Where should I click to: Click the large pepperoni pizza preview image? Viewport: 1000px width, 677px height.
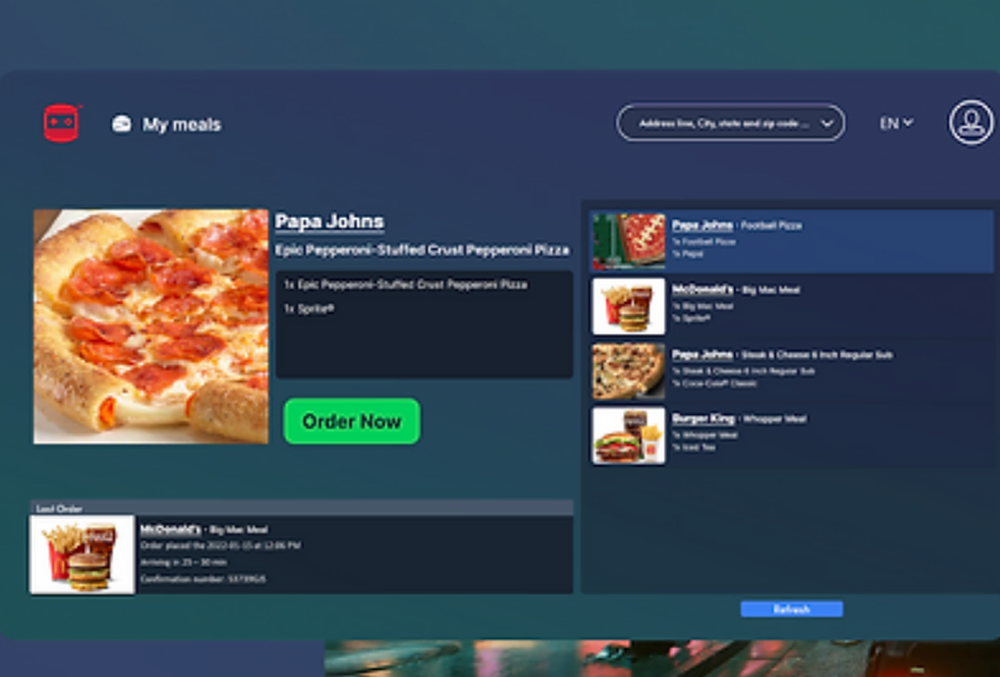pos(150,325)
